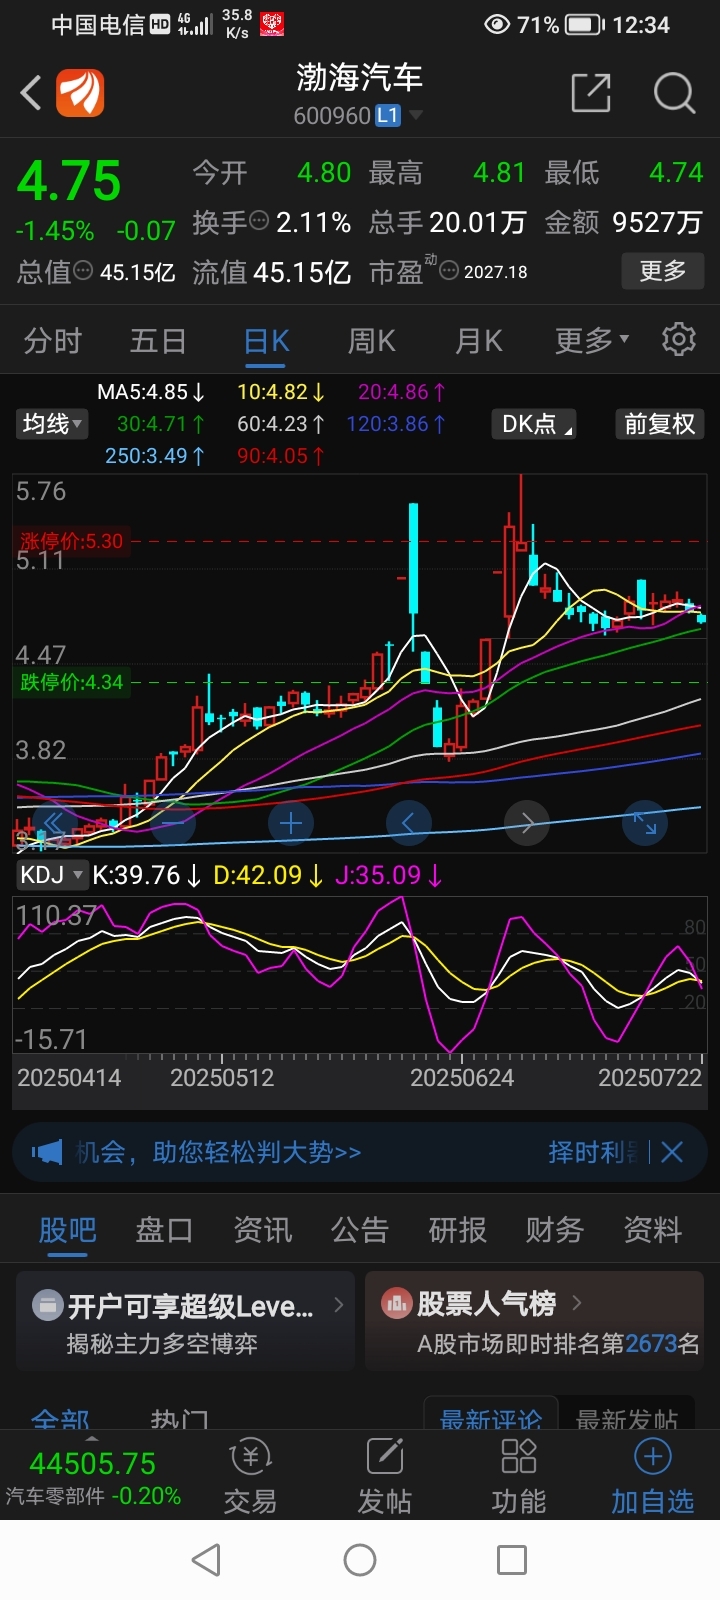Jump chart to earliest with double-left arrow
This screenshot has width=720, height=1600.
(54, 824)
